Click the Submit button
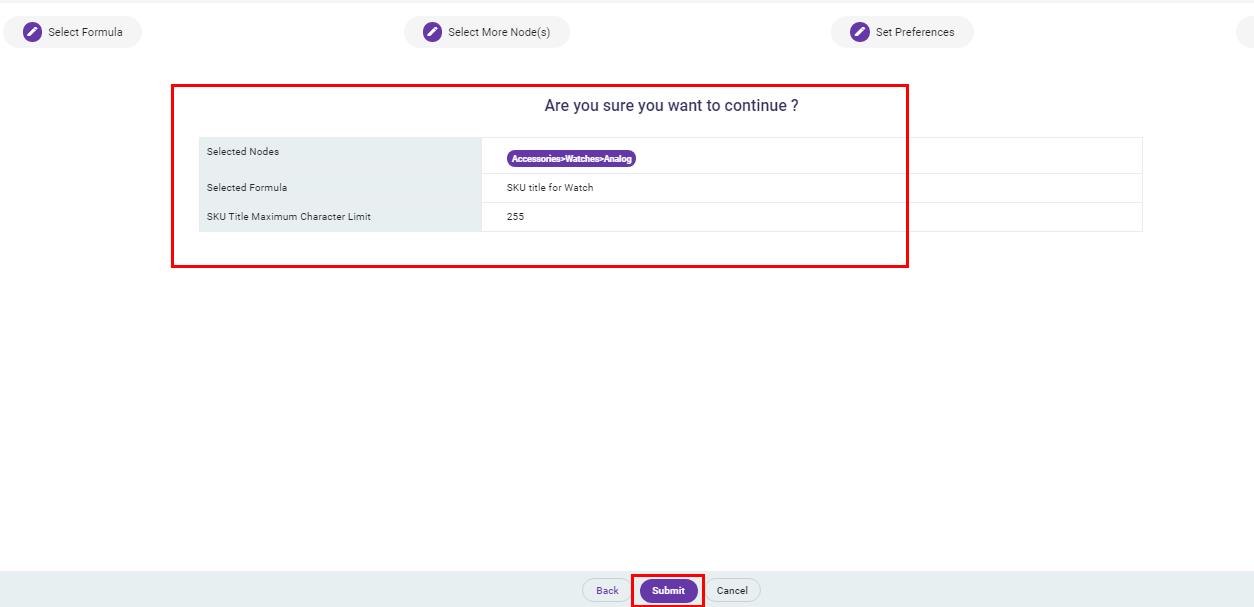Screen dimensions: 1254x607 click(668, 590)
